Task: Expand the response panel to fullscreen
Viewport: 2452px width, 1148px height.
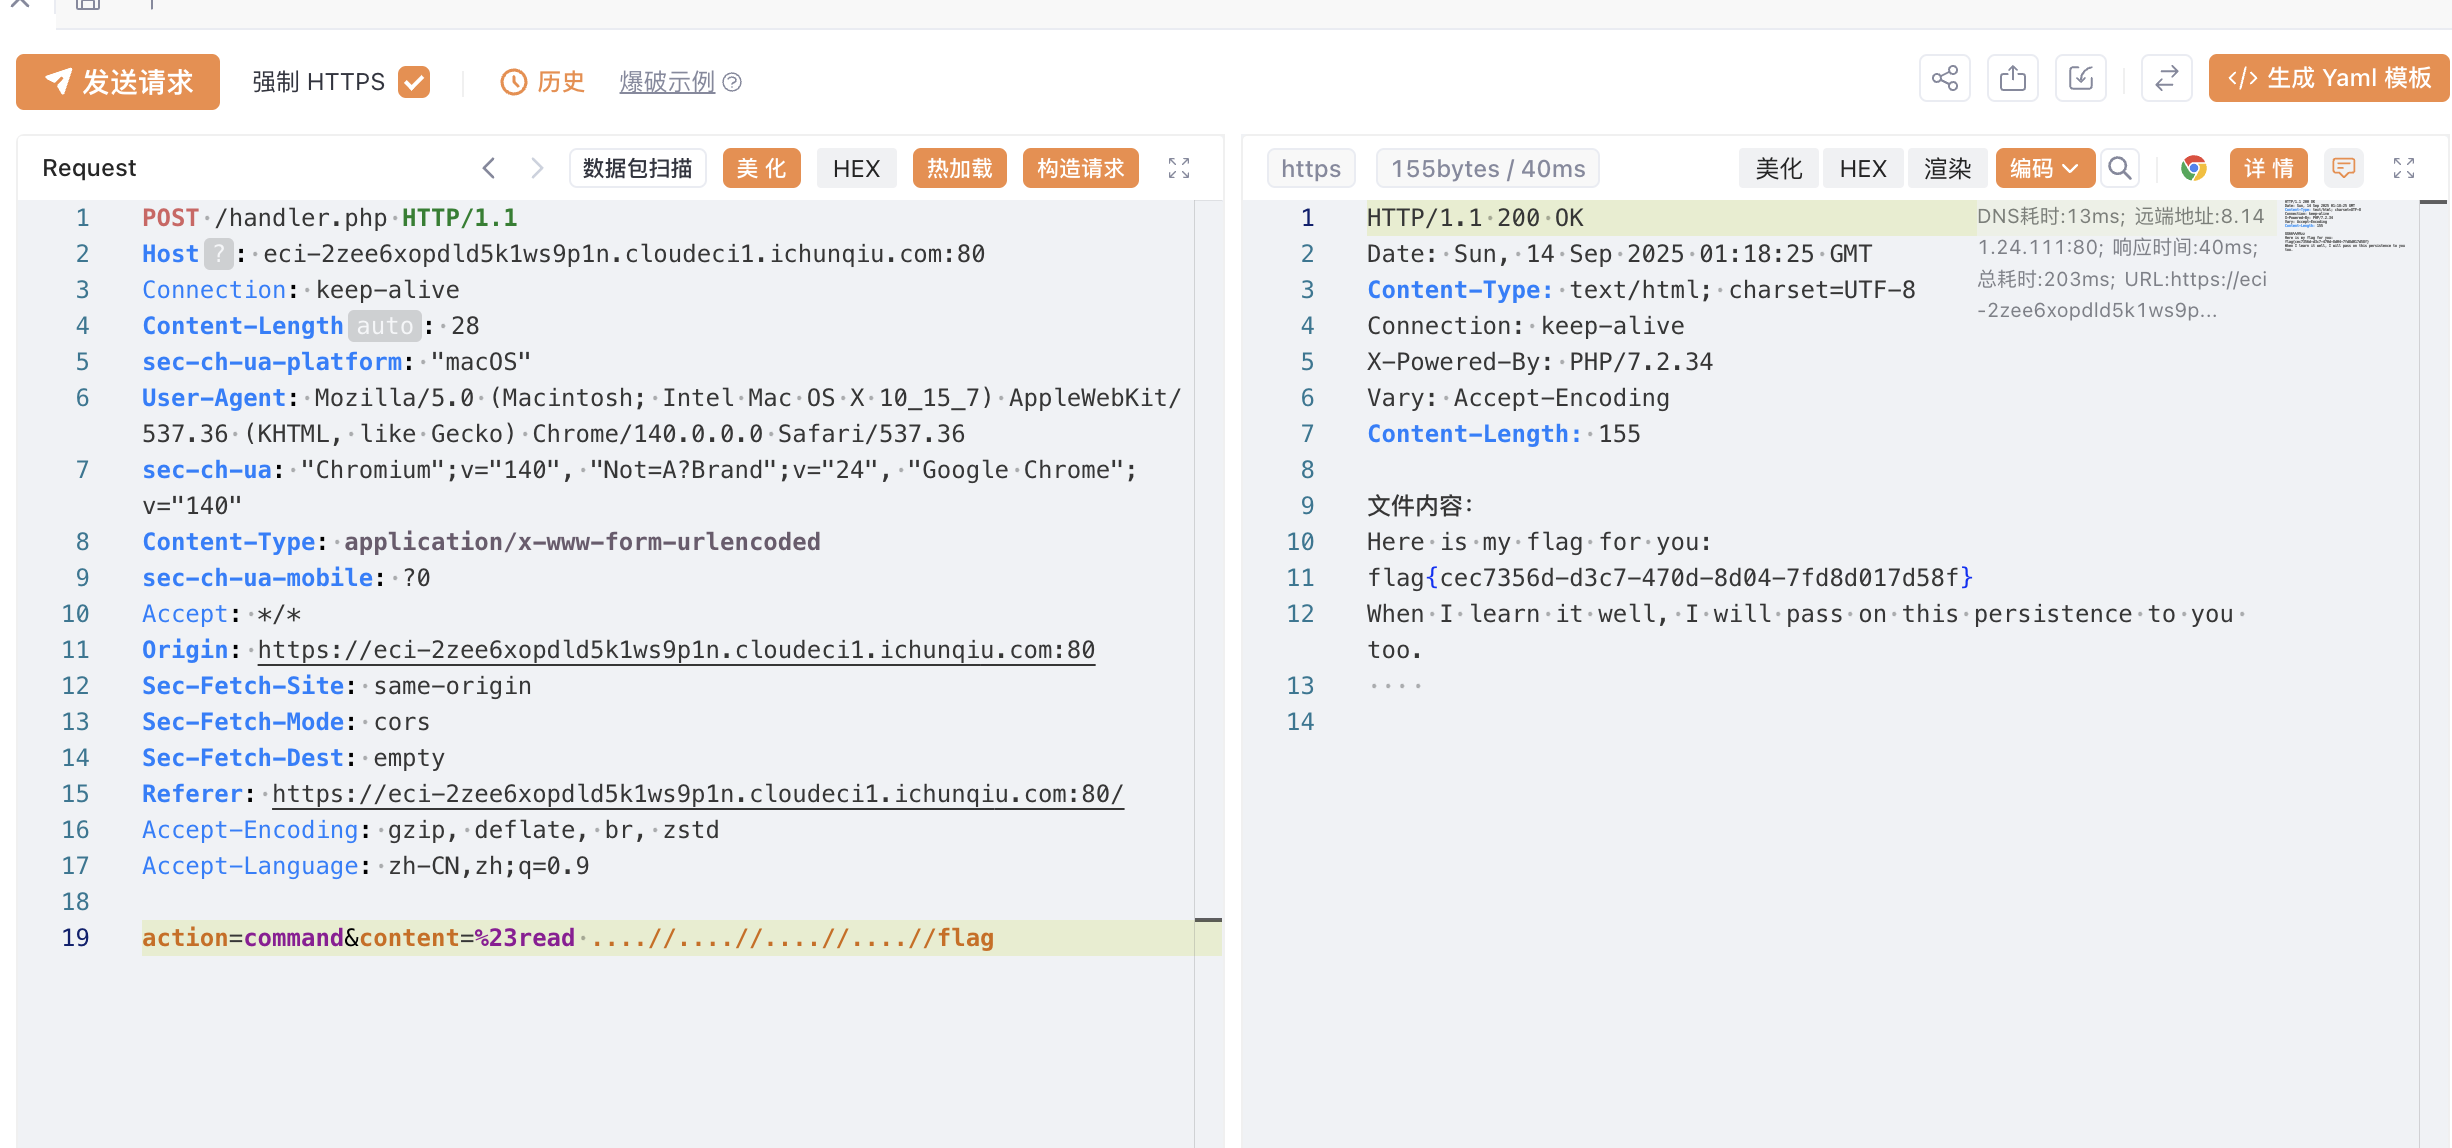Action: (2404, 168)
